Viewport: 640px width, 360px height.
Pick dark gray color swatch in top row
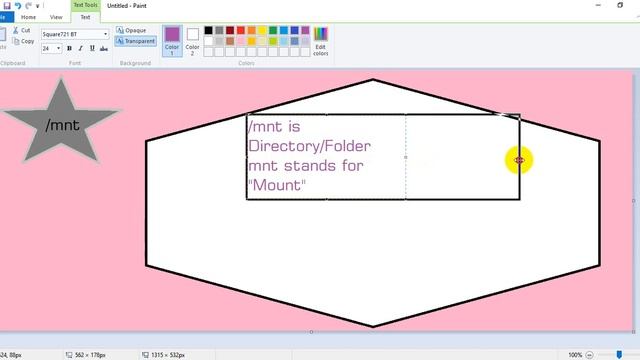point(219,30)
